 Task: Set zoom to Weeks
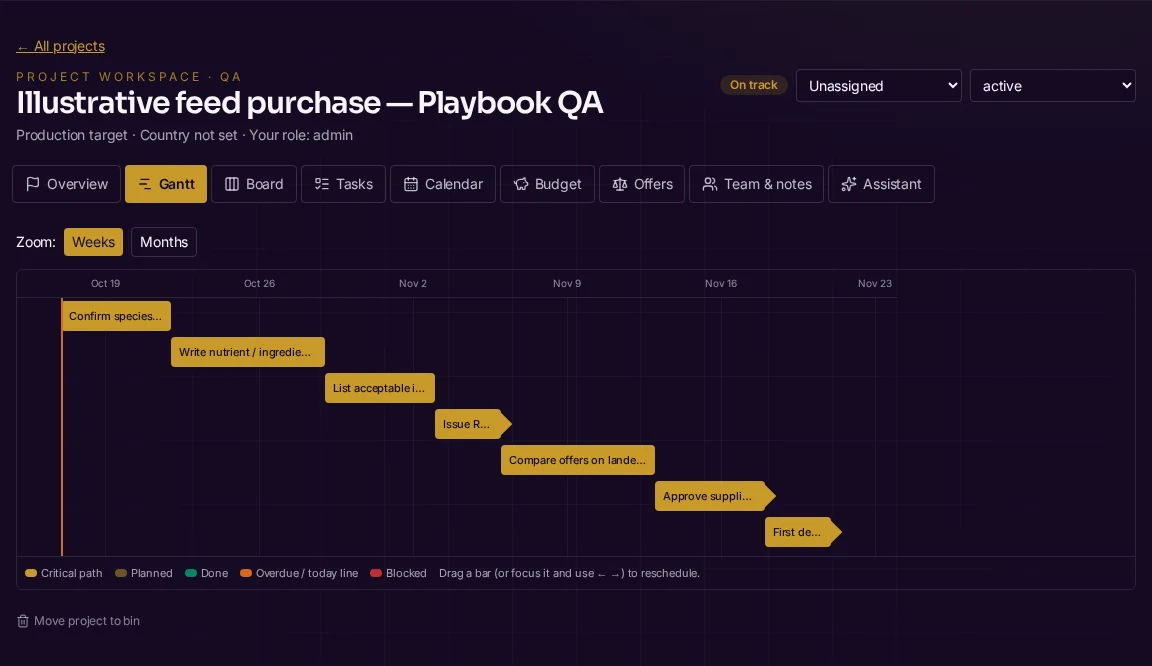coord(93,242)
